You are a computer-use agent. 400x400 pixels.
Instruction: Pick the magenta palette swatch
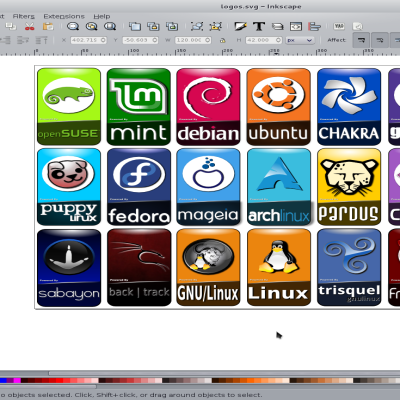click(x=17, y=380)
